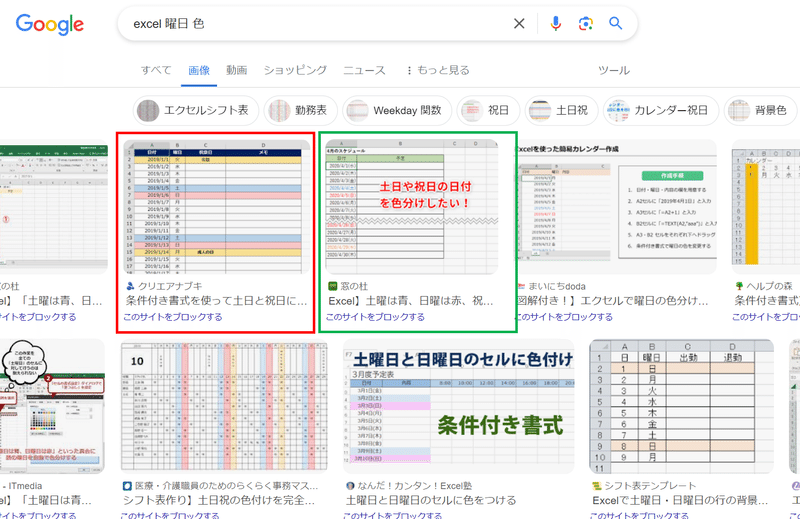This screenshot has width=800, height=519.
Task: Choose the Weekday 関数 filter chip
Action: click(397, 110)
